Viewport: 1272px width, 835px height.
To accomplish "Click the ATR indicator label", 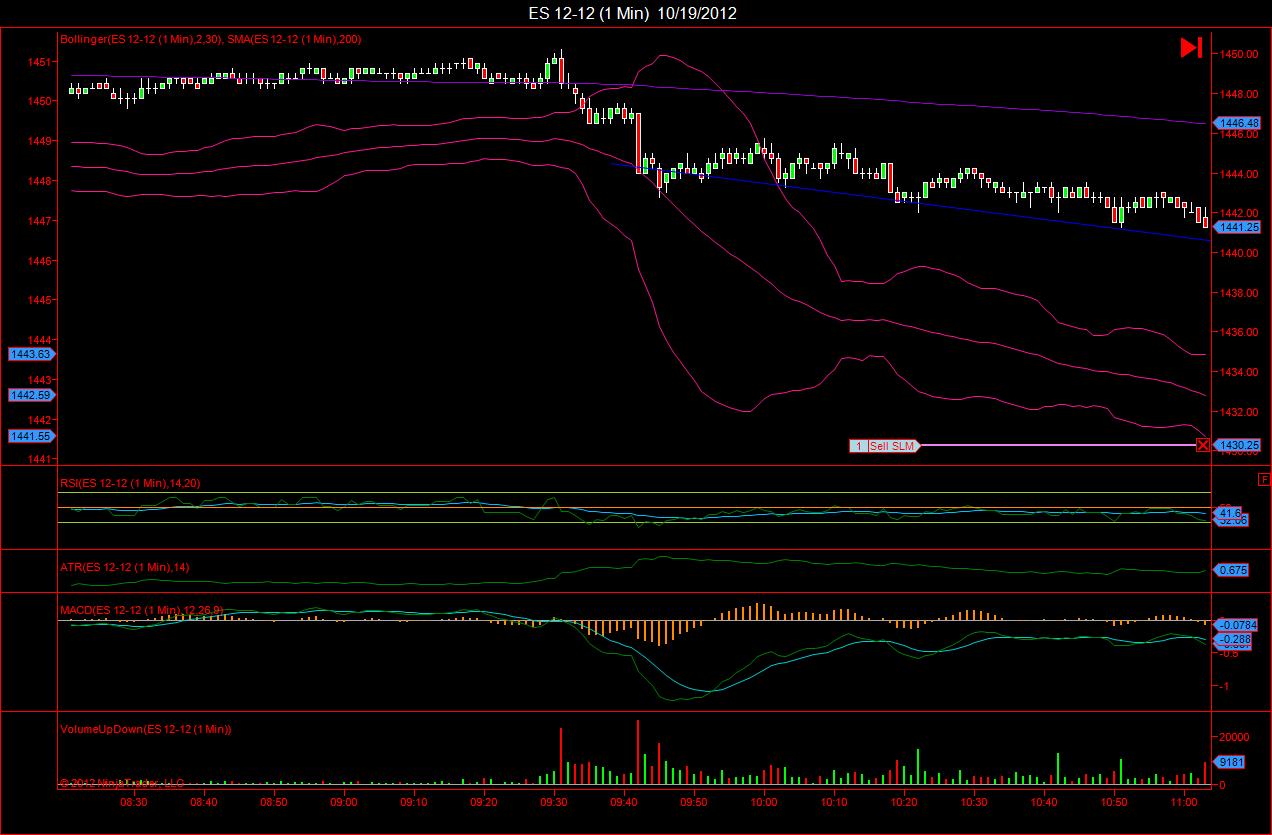I will pos(125,567).
